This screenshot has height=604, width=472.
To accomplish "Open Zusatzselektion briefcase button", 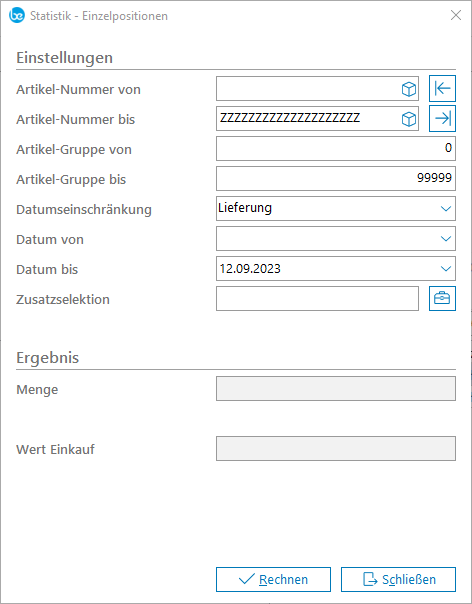I will pos(442,298).
